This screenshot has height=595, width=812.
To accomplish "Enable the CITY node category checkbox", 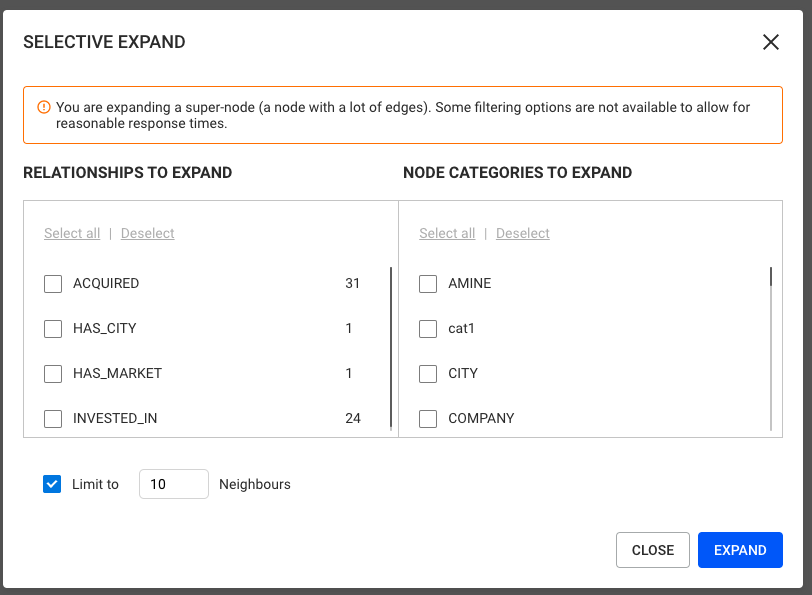I will [428, 374].
